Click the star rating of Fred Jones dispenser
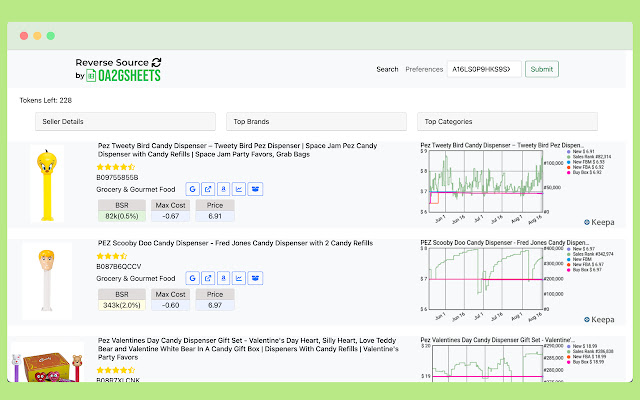 [112, 256]
